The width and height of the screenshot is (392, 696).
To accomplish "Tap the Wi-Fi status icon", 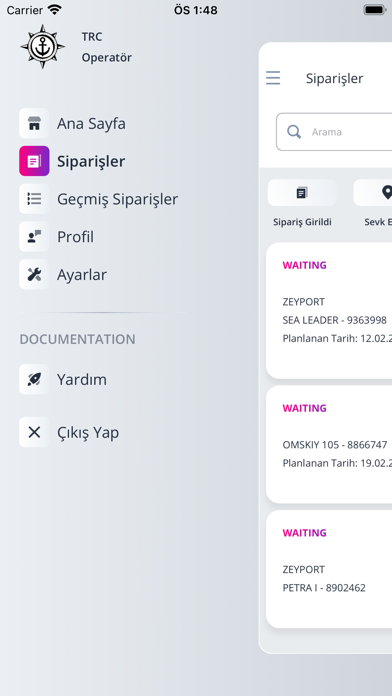I will [55, 10].
